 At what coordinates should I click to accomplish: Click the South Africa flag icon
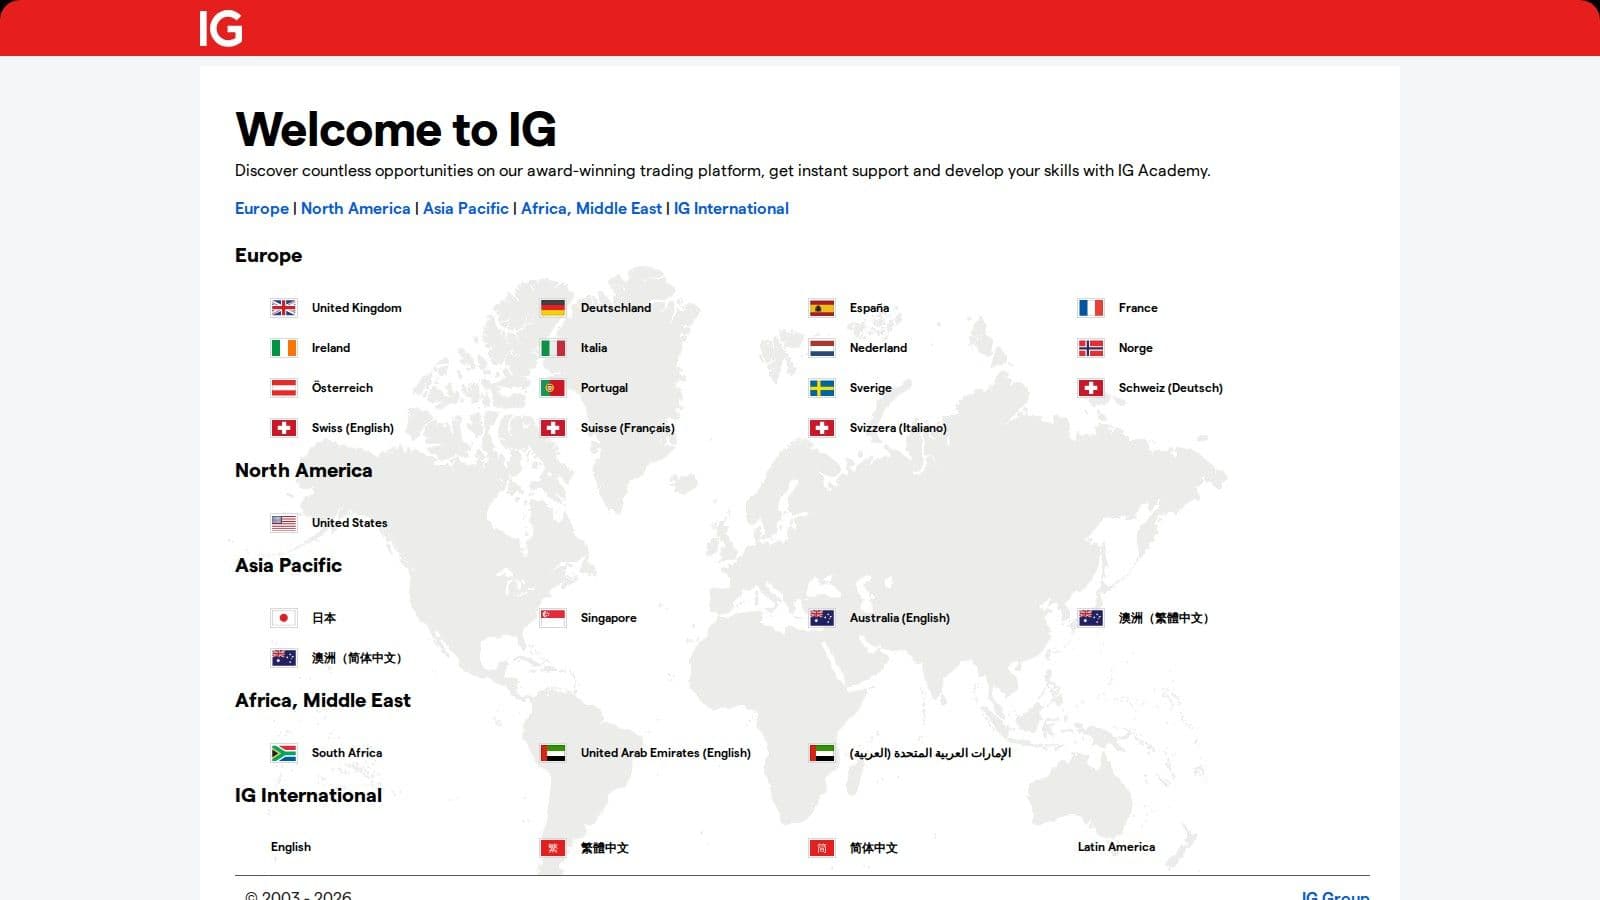click(x=284, y=753)
